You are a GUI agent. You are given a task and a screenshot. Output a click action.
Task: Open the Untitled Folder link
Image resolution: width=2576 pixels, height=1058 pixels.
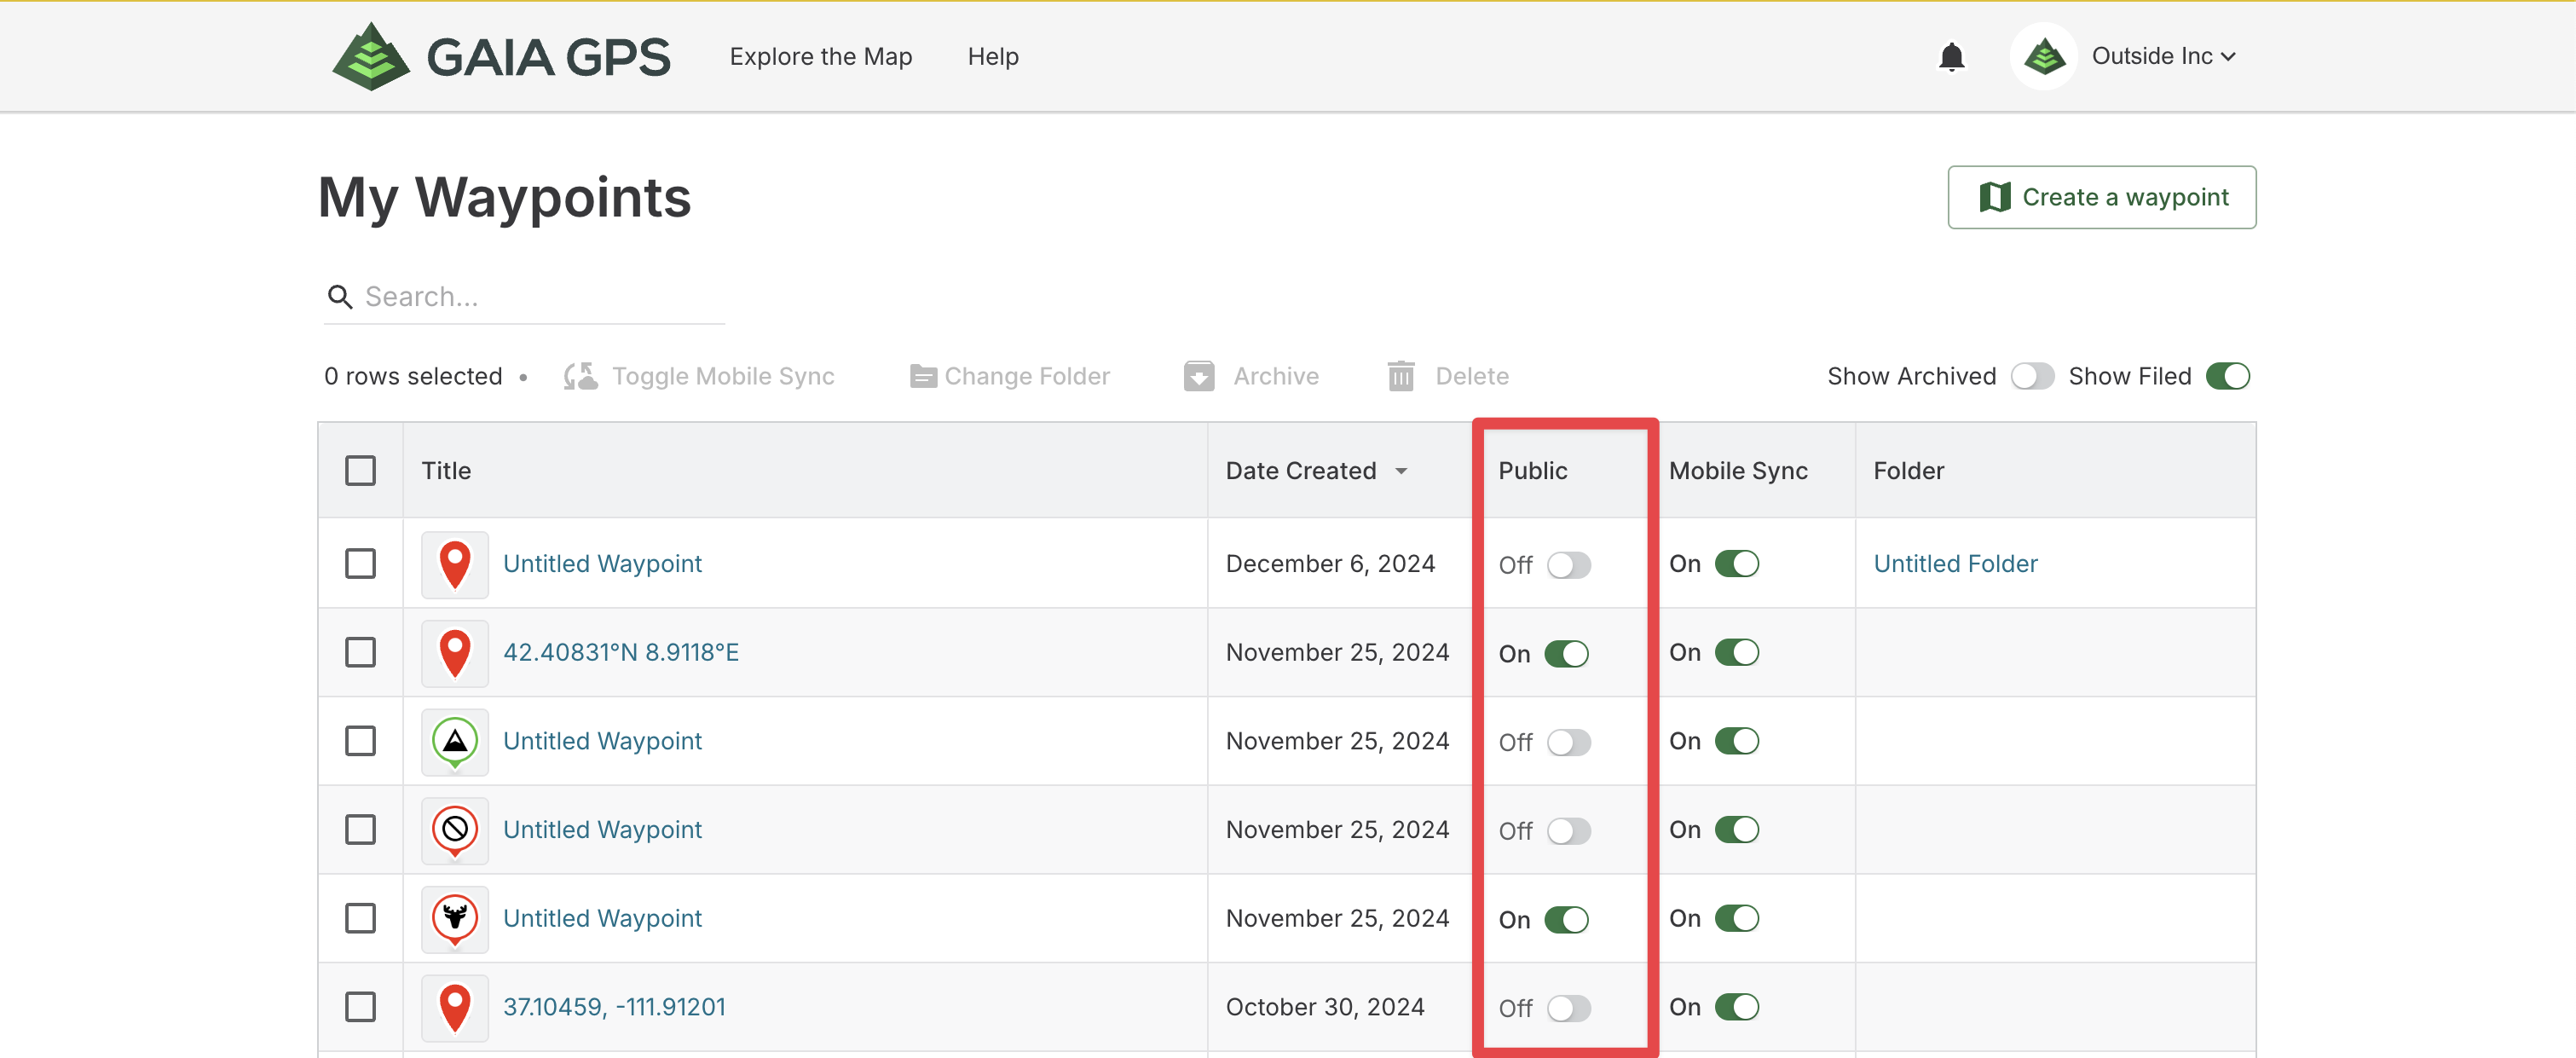1955,564
